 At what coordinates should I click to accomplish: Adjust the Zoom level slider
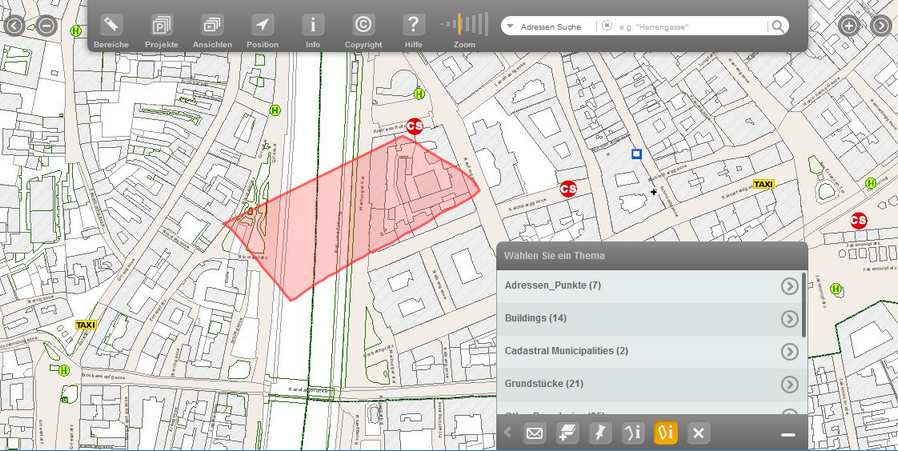(464, 25)
